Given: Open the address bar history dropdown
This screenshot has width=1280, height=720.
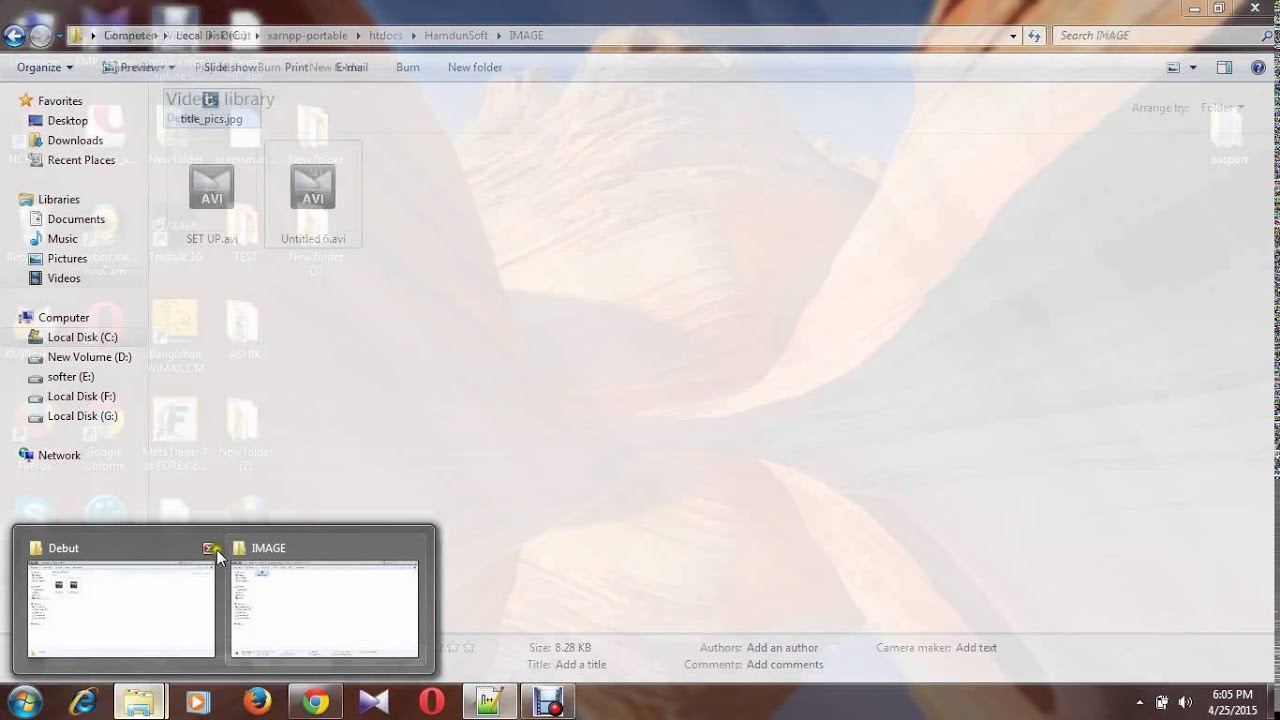Looking at the screenshot, I should click(x=1013, y=35).
